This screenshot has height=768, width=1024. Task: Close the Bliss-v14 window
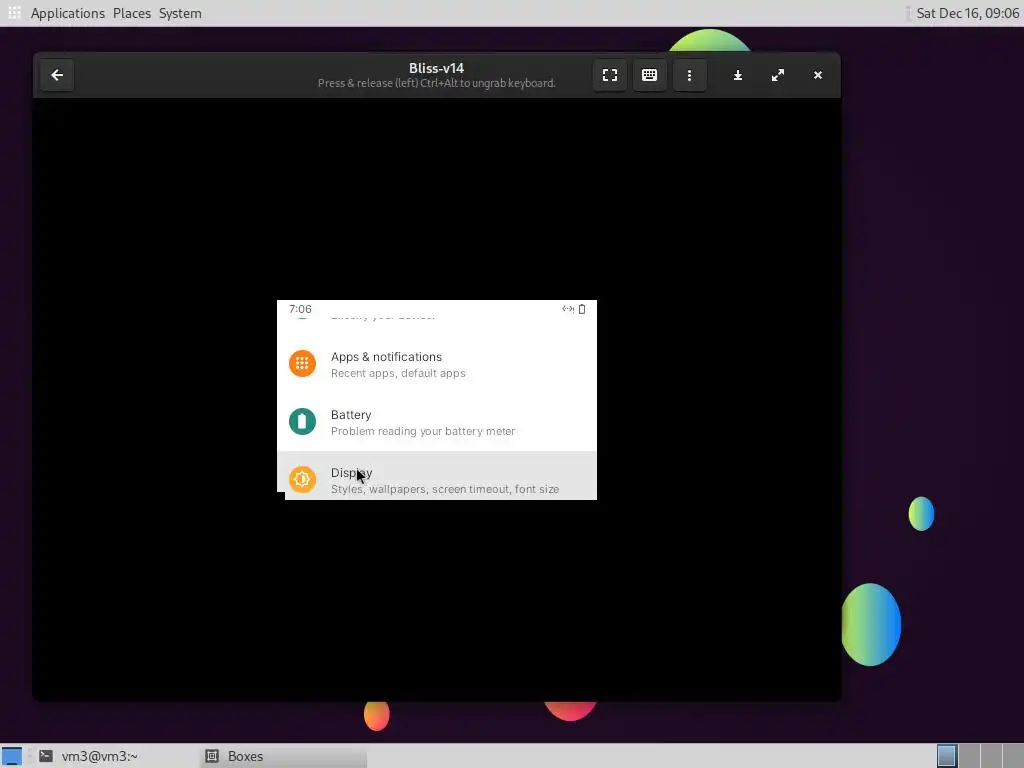(818, 75)
